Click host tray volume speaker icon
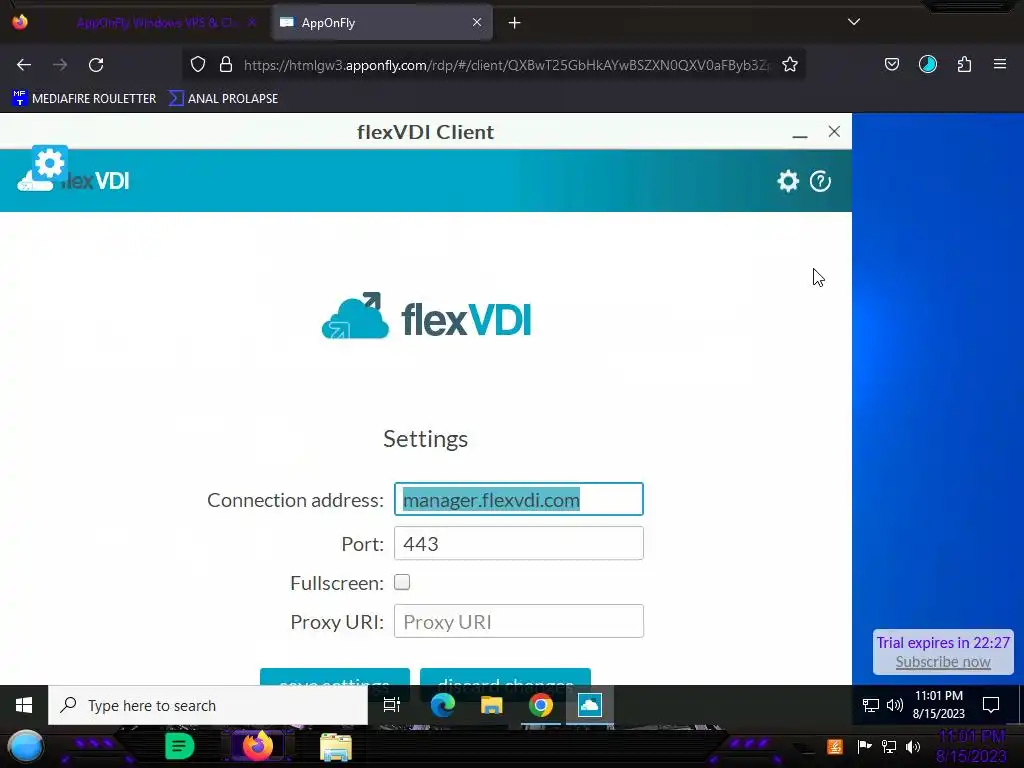The width and height of the screenshot is (1024, 768). click(913, 746)
